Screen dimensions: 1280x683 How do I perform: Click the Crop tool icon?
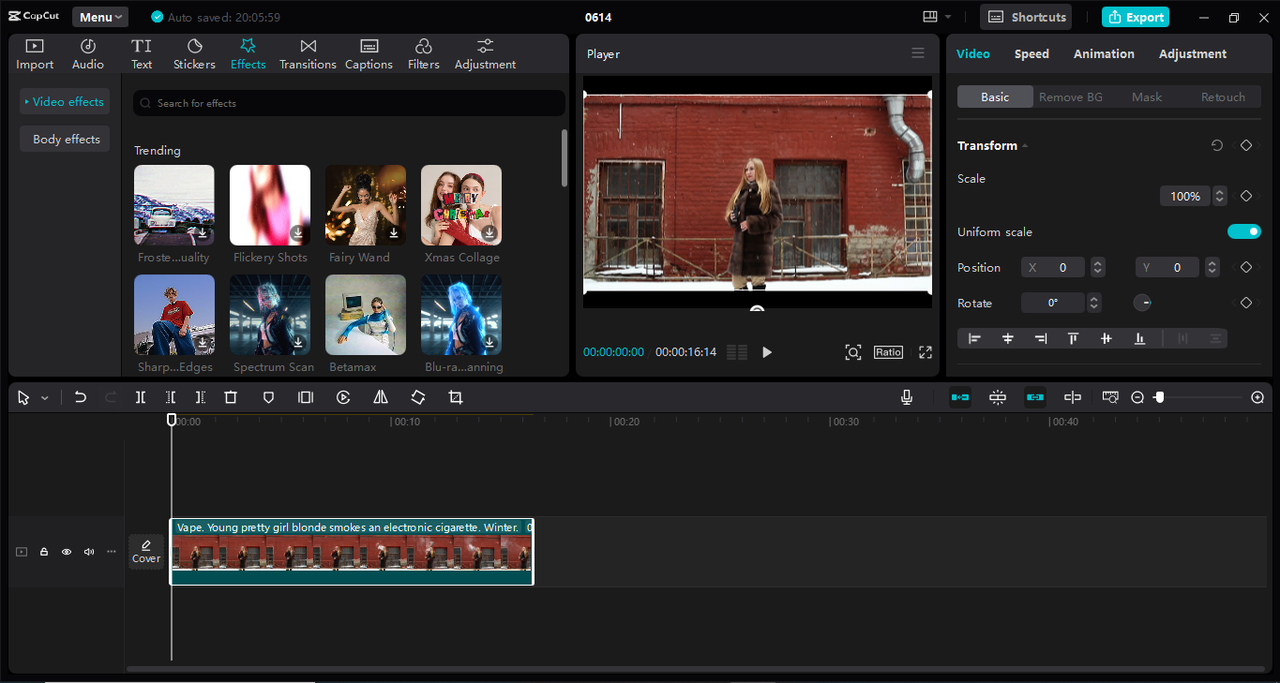(456, 397)
